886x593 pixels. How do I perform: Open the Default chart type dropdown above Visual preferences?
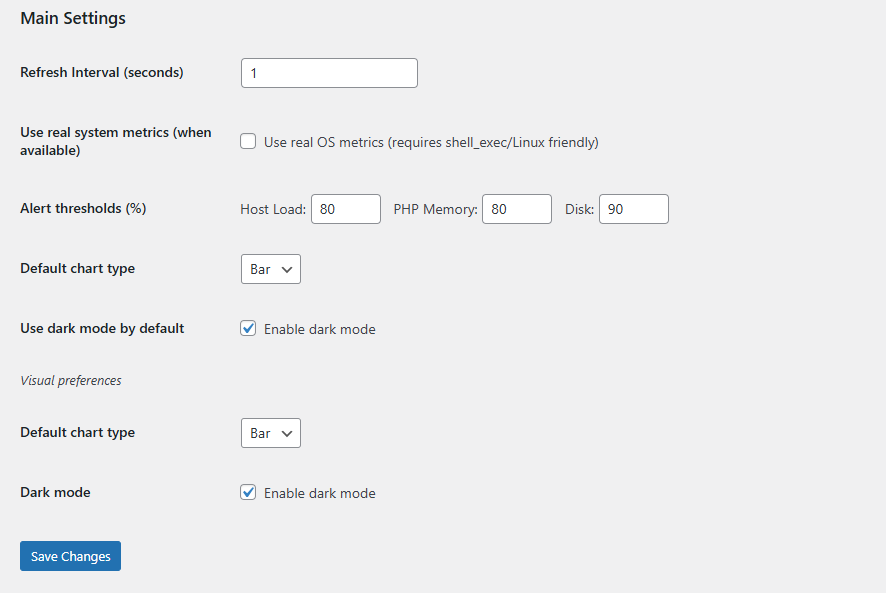click(x=271, y=269)
